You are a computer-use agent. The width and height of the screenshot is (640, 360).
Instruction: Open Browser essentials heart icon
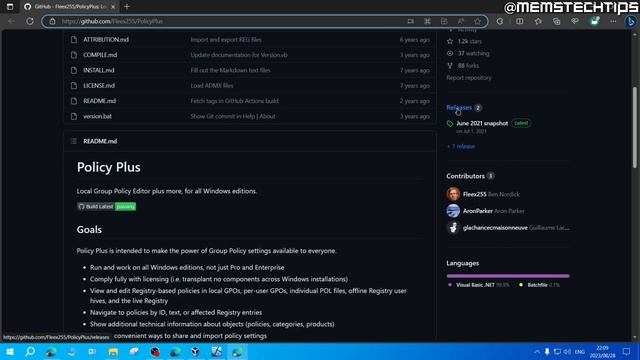click(575, 21)
